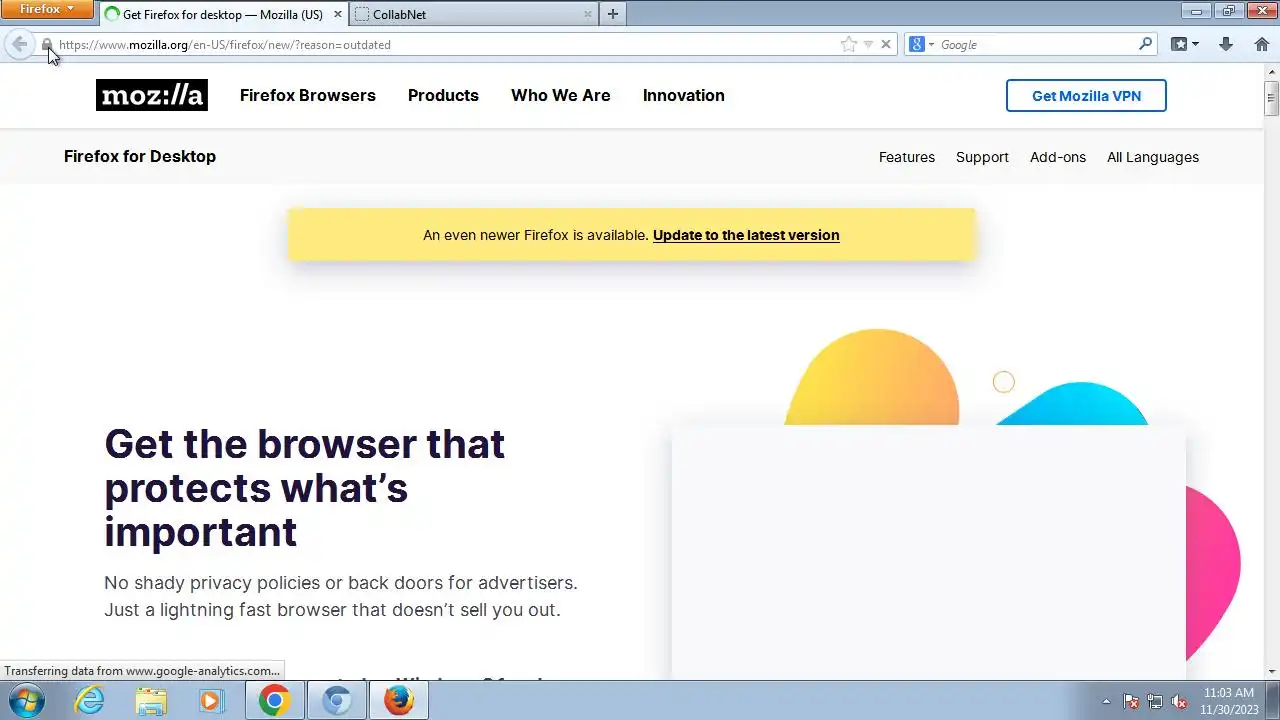The height and width of the screenshot is (720, 1280).
Task: Open the All Languages link
Action: [x=1153, y=157]
